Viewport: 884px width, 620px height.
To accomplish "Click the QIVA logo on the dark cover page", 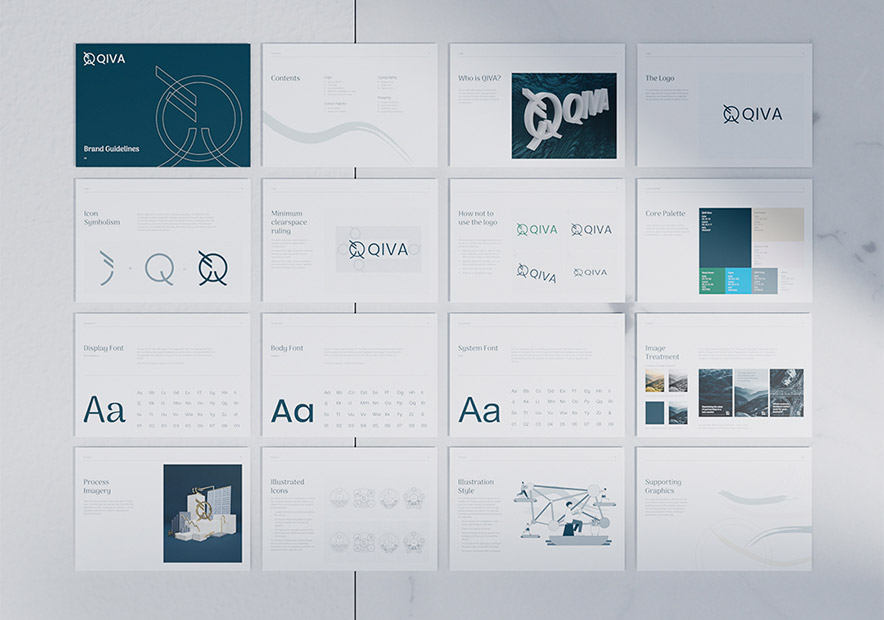I will (104, 59).
